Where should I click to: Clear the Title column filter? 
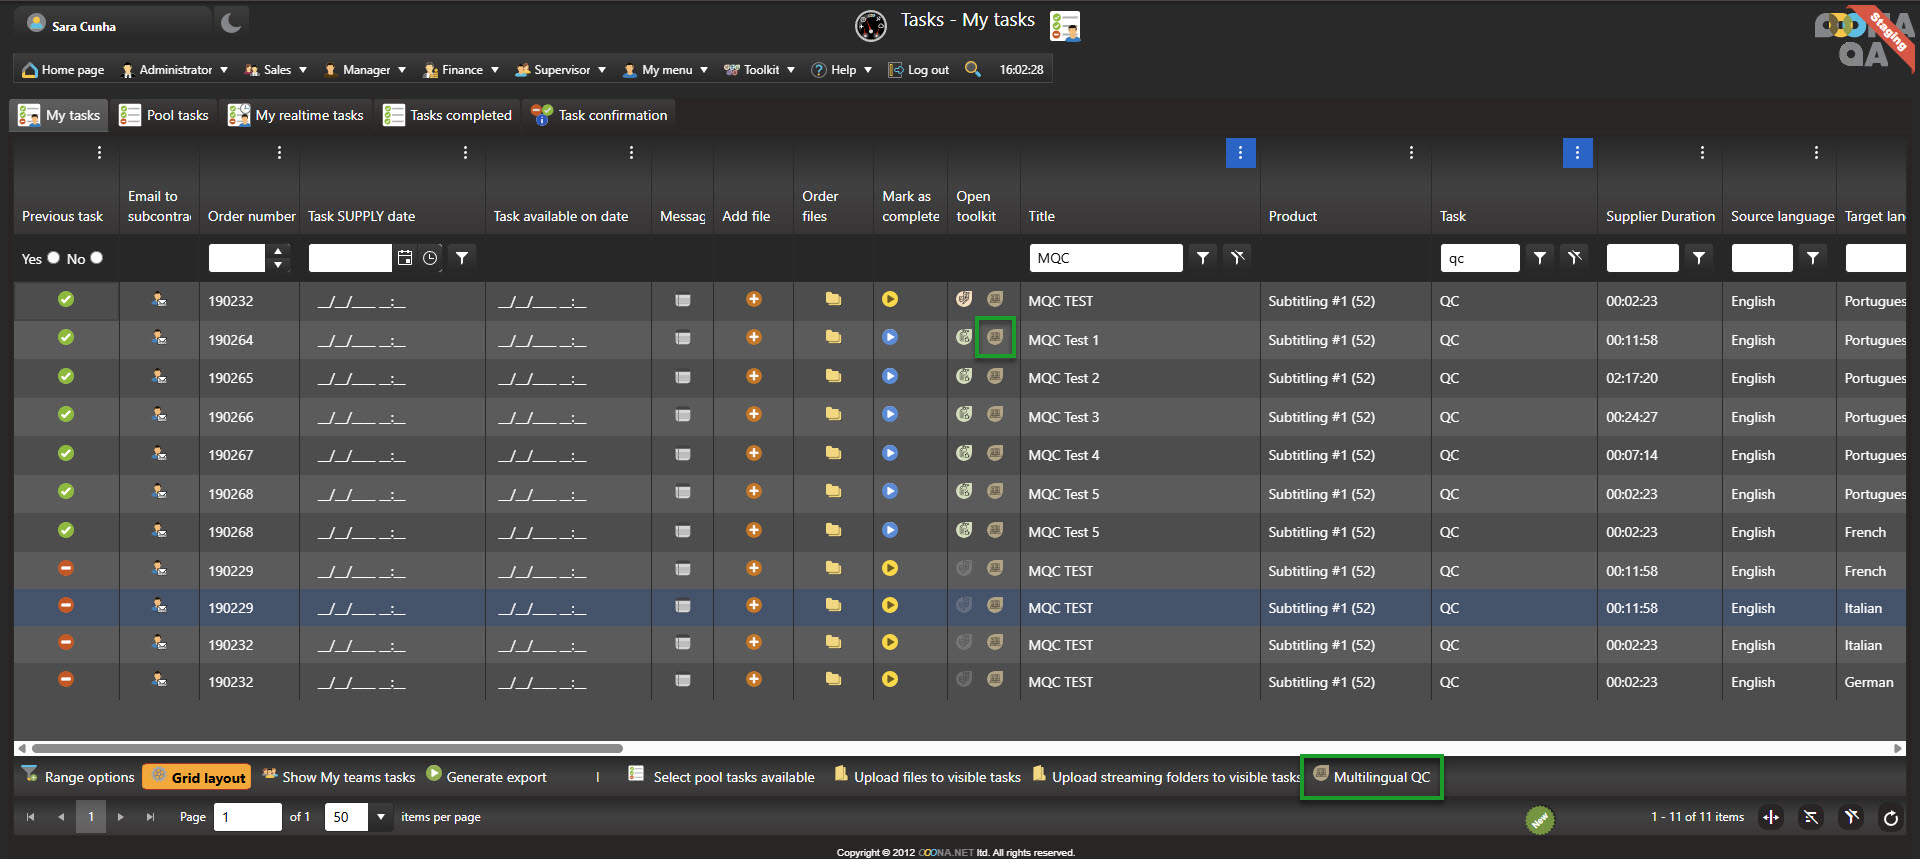click(x=1238, y=258)
